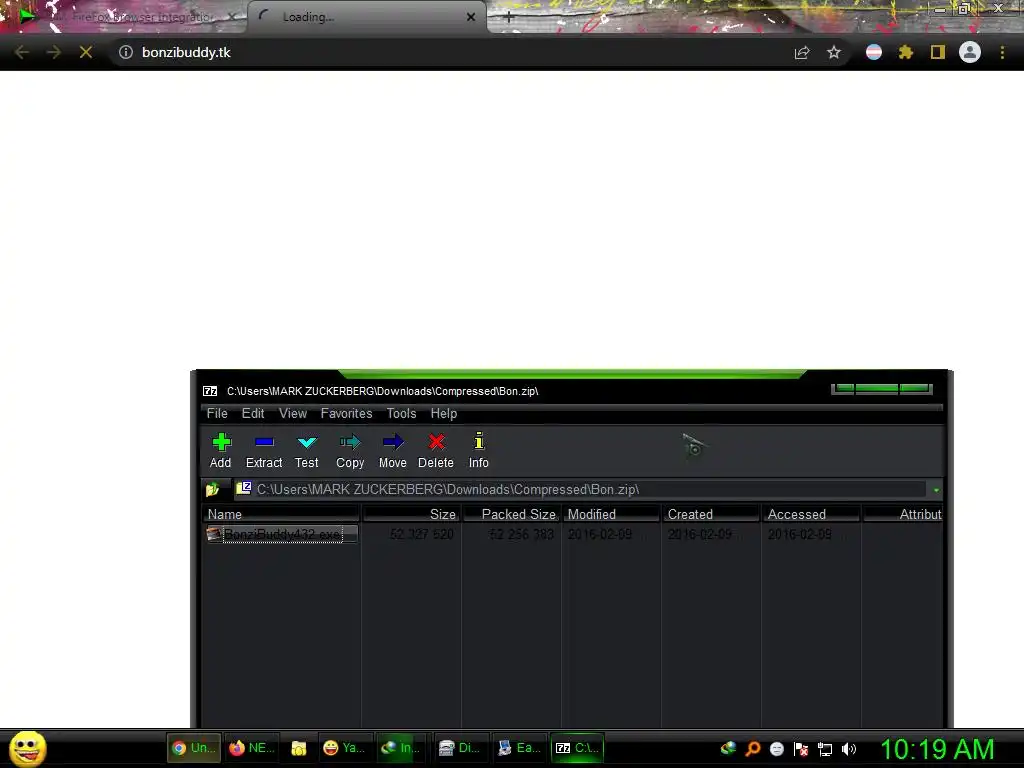Image resolution: width=1024 pixels, height=768 pixels.
Task: Open the Tools menu in 7-Zip
Action: (401, 413)
